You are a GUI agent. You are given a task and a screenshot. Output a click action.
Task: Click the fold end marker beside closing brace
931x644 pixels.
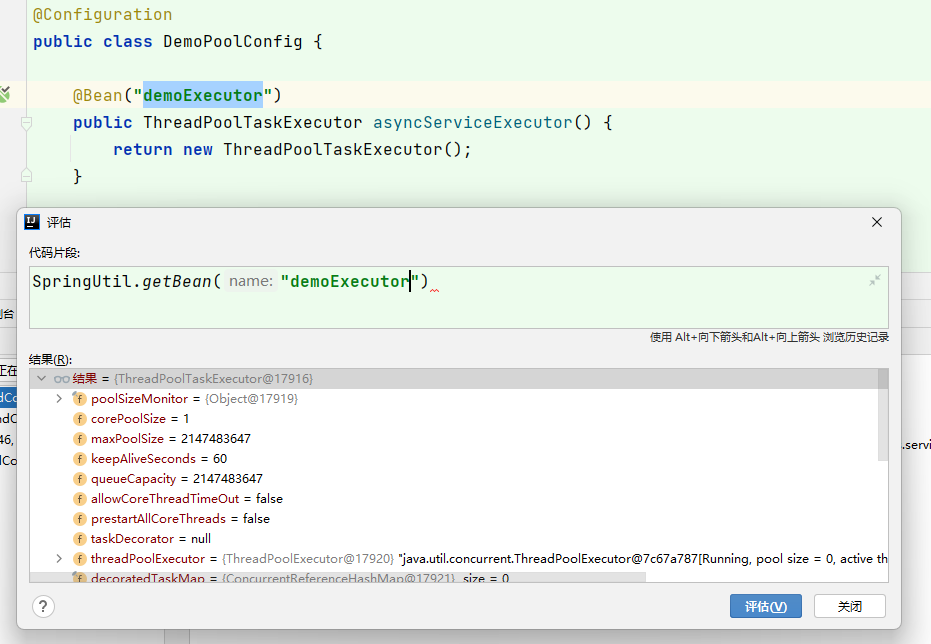26,176
